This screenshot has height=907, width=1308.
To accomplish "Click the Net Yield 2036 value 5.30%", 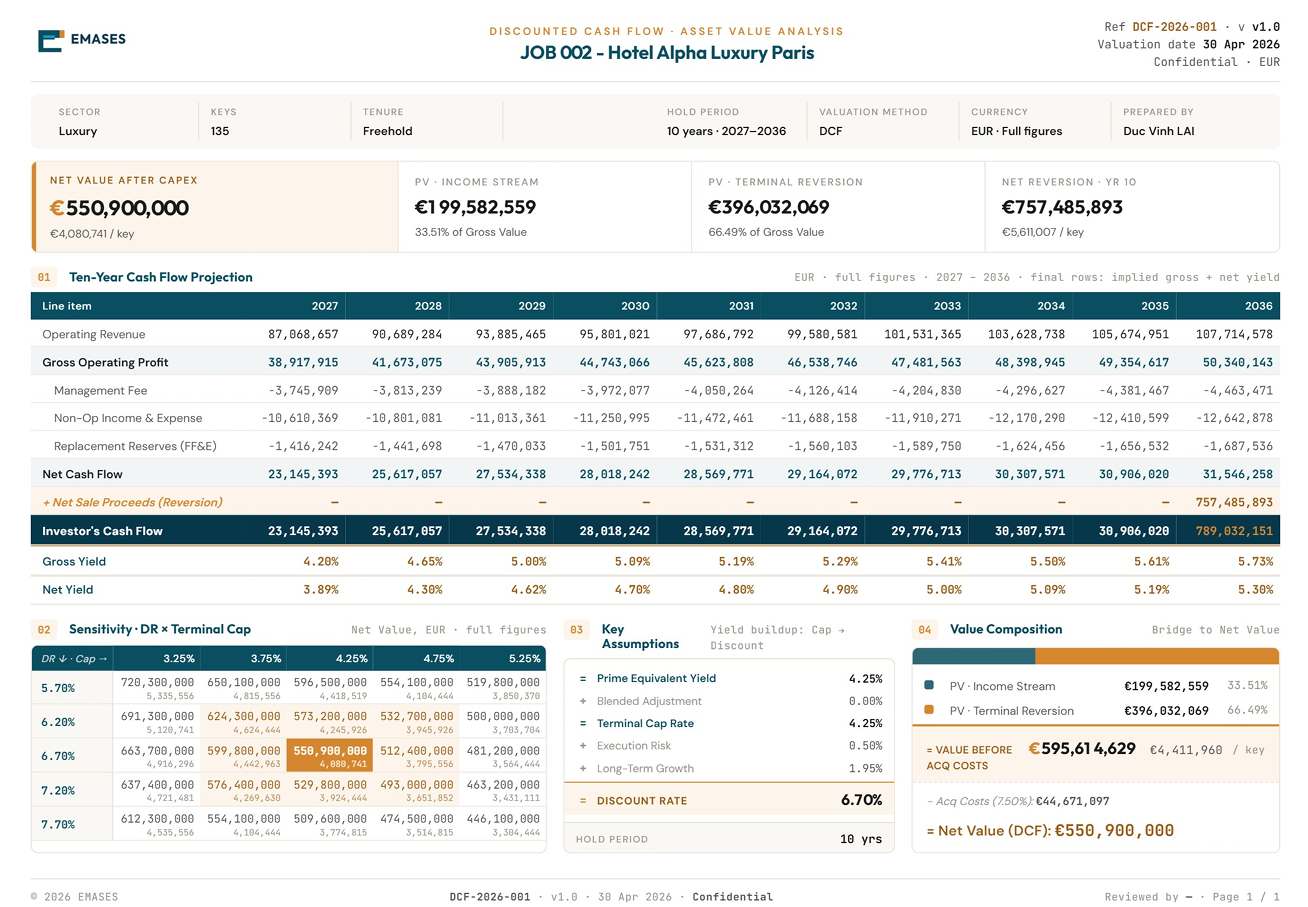I will pos(1255,590).
